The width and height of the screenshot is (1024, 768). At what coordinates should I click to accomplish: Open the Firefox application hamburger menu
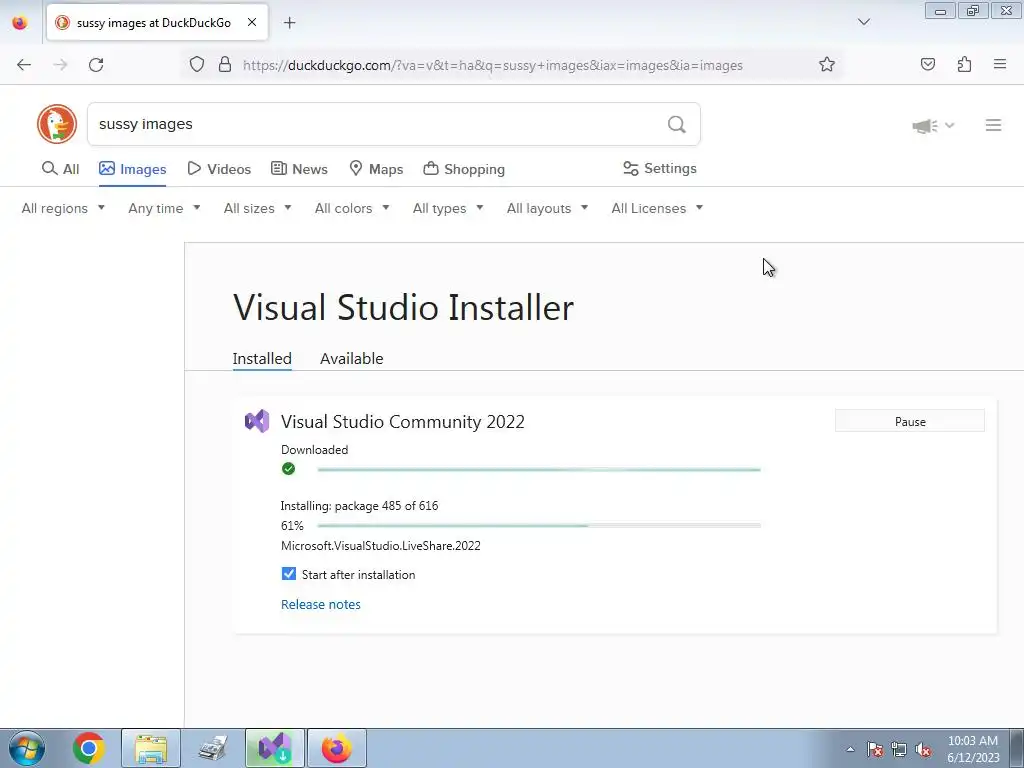[1000, 64]
